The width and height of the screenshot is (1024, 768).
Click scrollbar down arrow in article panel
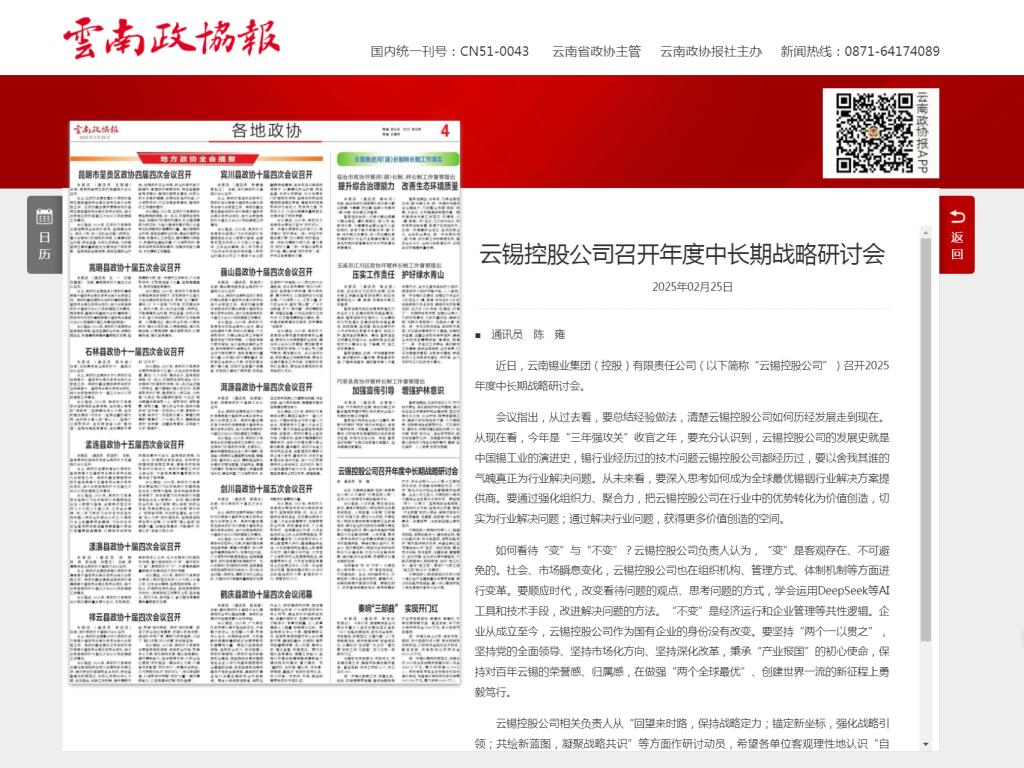(x=925, y=743)
